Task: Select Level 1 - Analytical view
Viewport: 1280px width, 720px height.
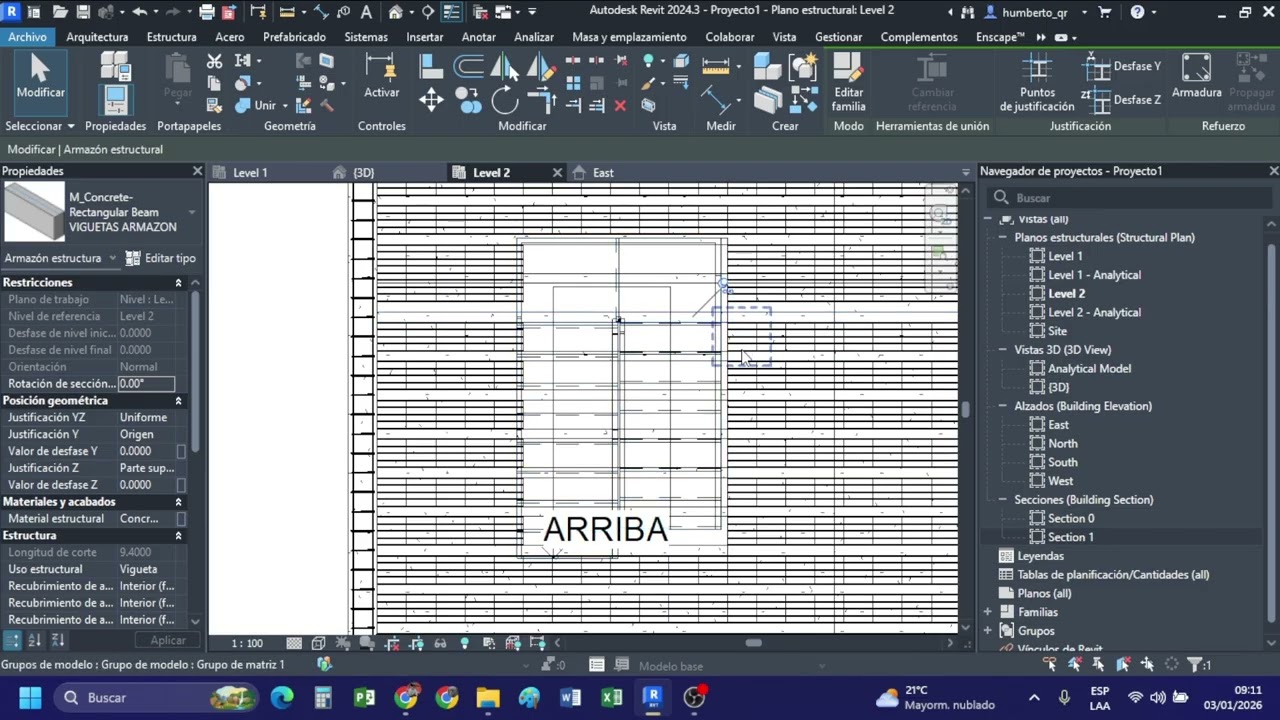Action: 1094,275
